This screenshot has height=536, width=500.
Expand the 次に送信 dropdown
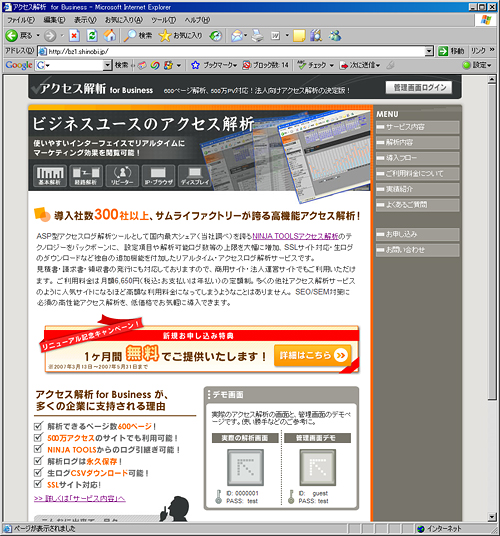click(x=378, y=65)
